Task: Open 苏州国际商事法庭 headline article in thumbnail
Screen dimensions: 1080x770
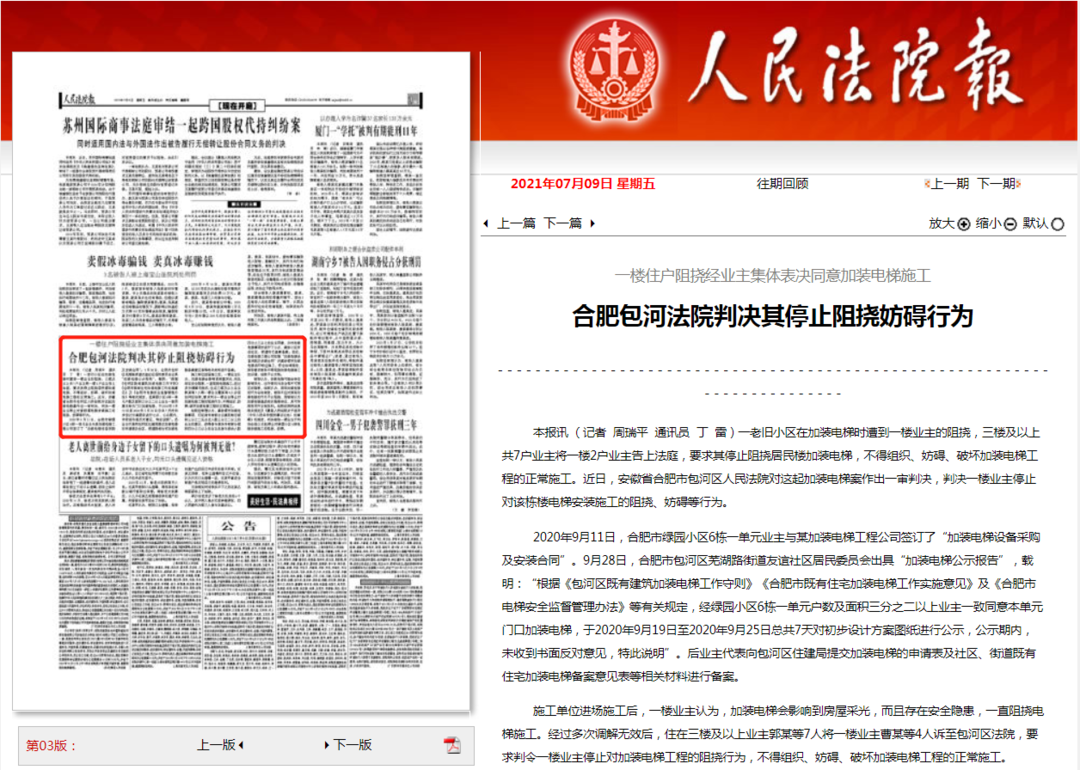Action: 182,125
